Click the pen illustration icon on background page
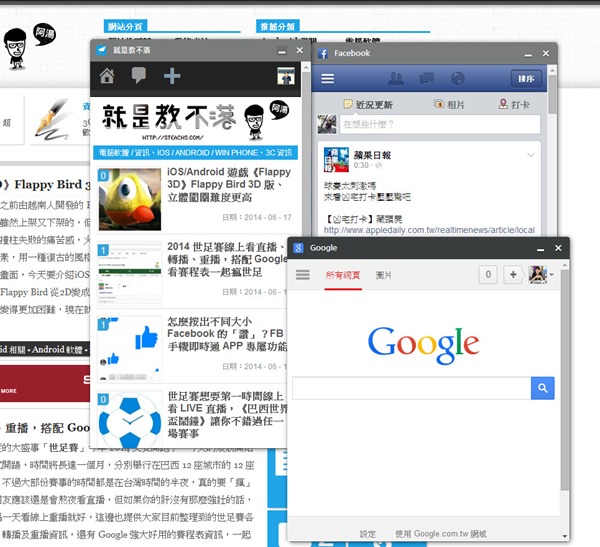Viewport: 600px width, 547px height. click(x=54, y=119)
